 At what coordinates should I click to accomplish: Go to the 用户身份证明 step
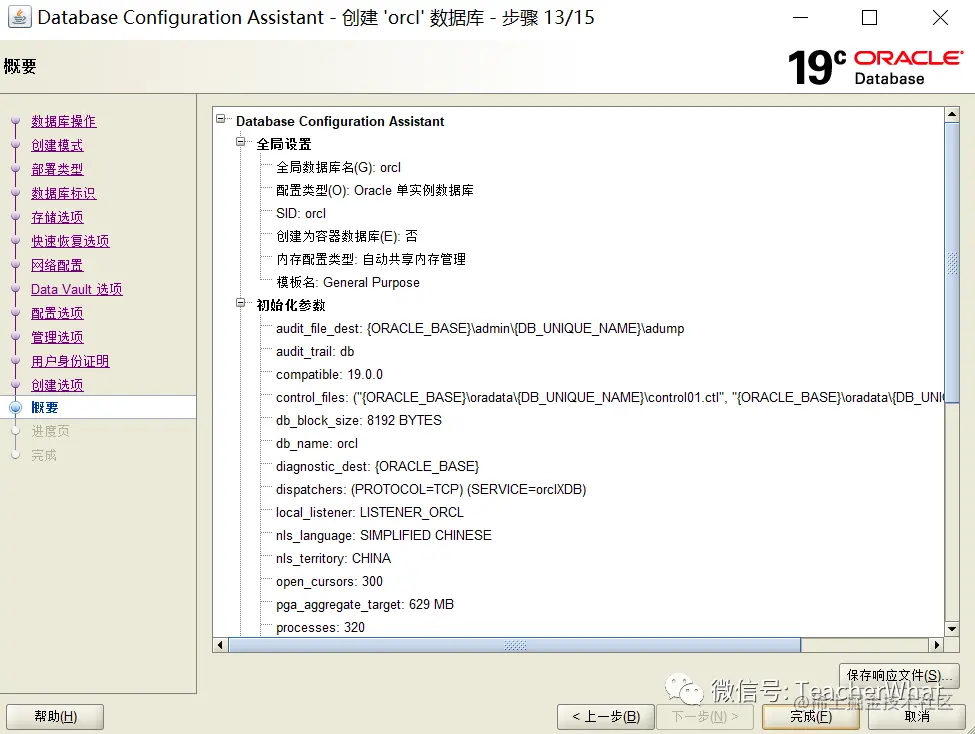(70, 361)
